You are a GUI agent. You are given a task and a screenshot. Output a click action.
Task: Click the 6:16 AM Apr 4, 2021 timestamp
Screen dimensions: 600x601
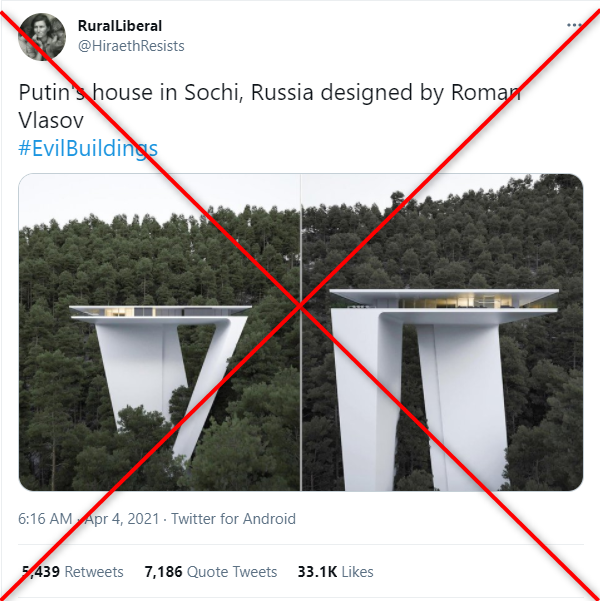coord(89,519)
